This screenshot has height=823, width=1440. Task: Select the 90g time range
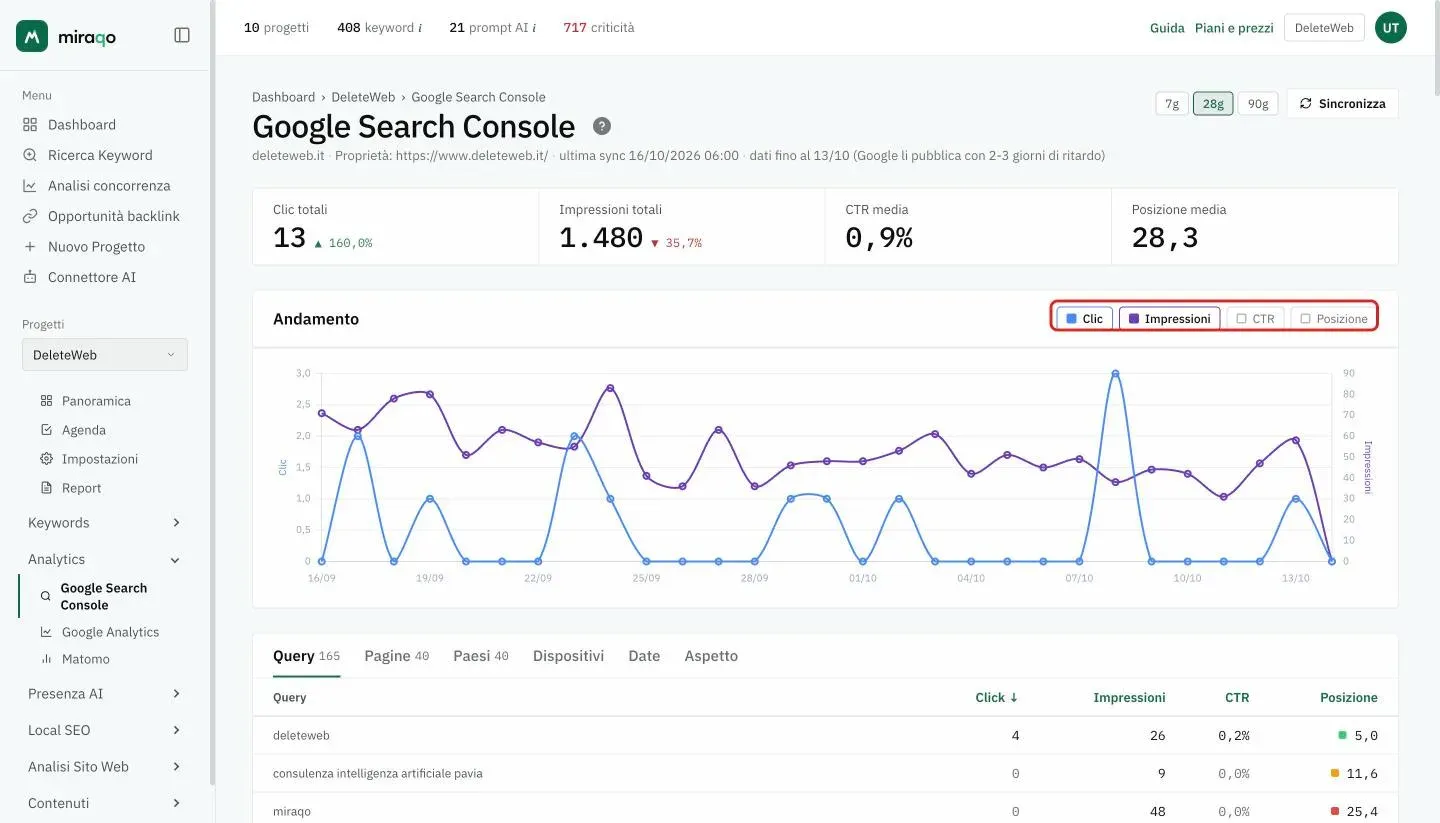tap(1258, 104)
